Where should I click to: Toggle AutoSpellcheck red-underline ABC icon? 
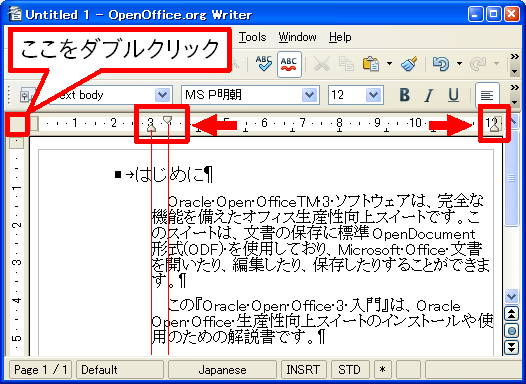[x=289, y=64]
